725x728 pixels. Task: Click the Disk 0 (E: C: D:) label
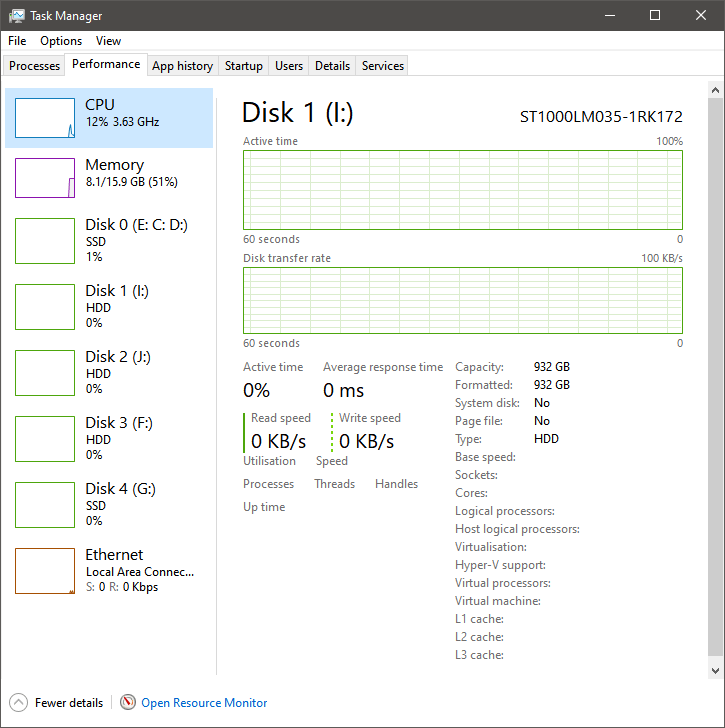(136, 225)
